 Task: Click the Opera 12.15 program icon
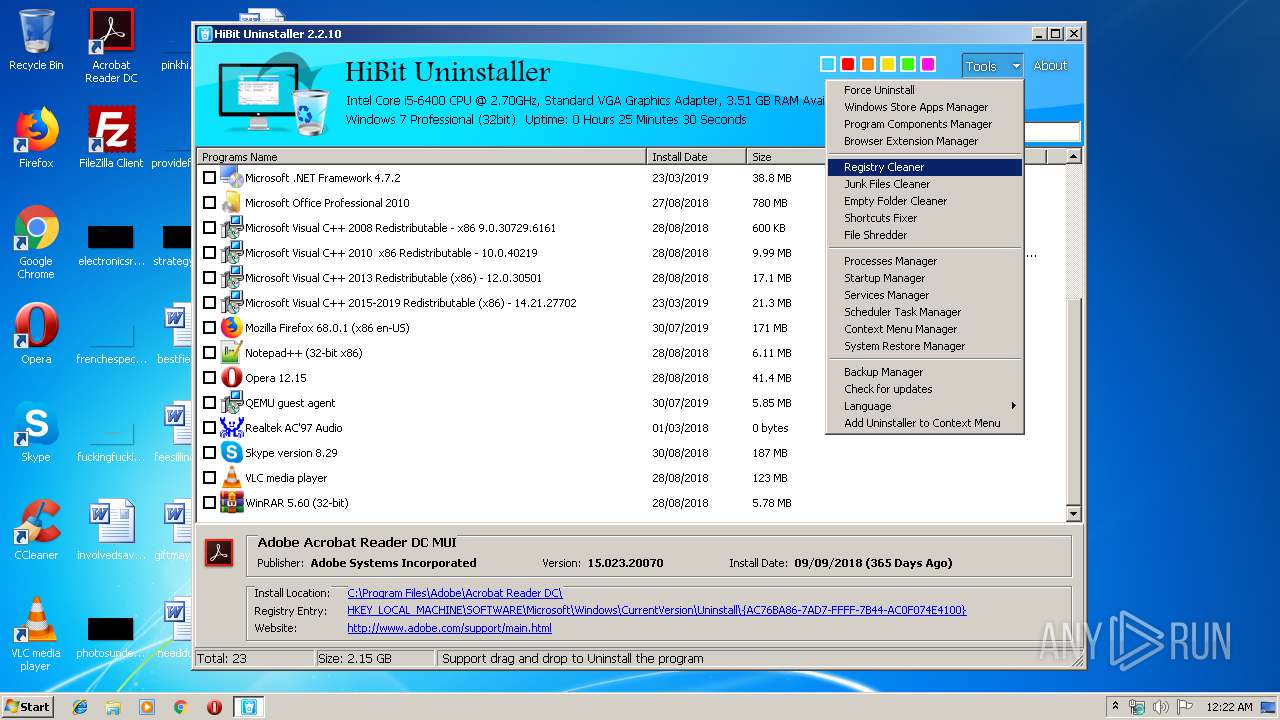point(232,377)
